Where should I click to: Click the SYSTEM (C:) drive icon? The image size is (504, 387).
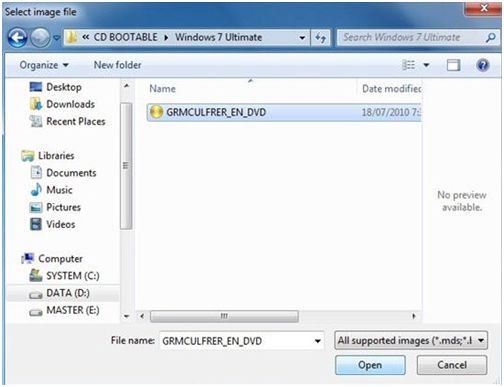coord(36,275)
